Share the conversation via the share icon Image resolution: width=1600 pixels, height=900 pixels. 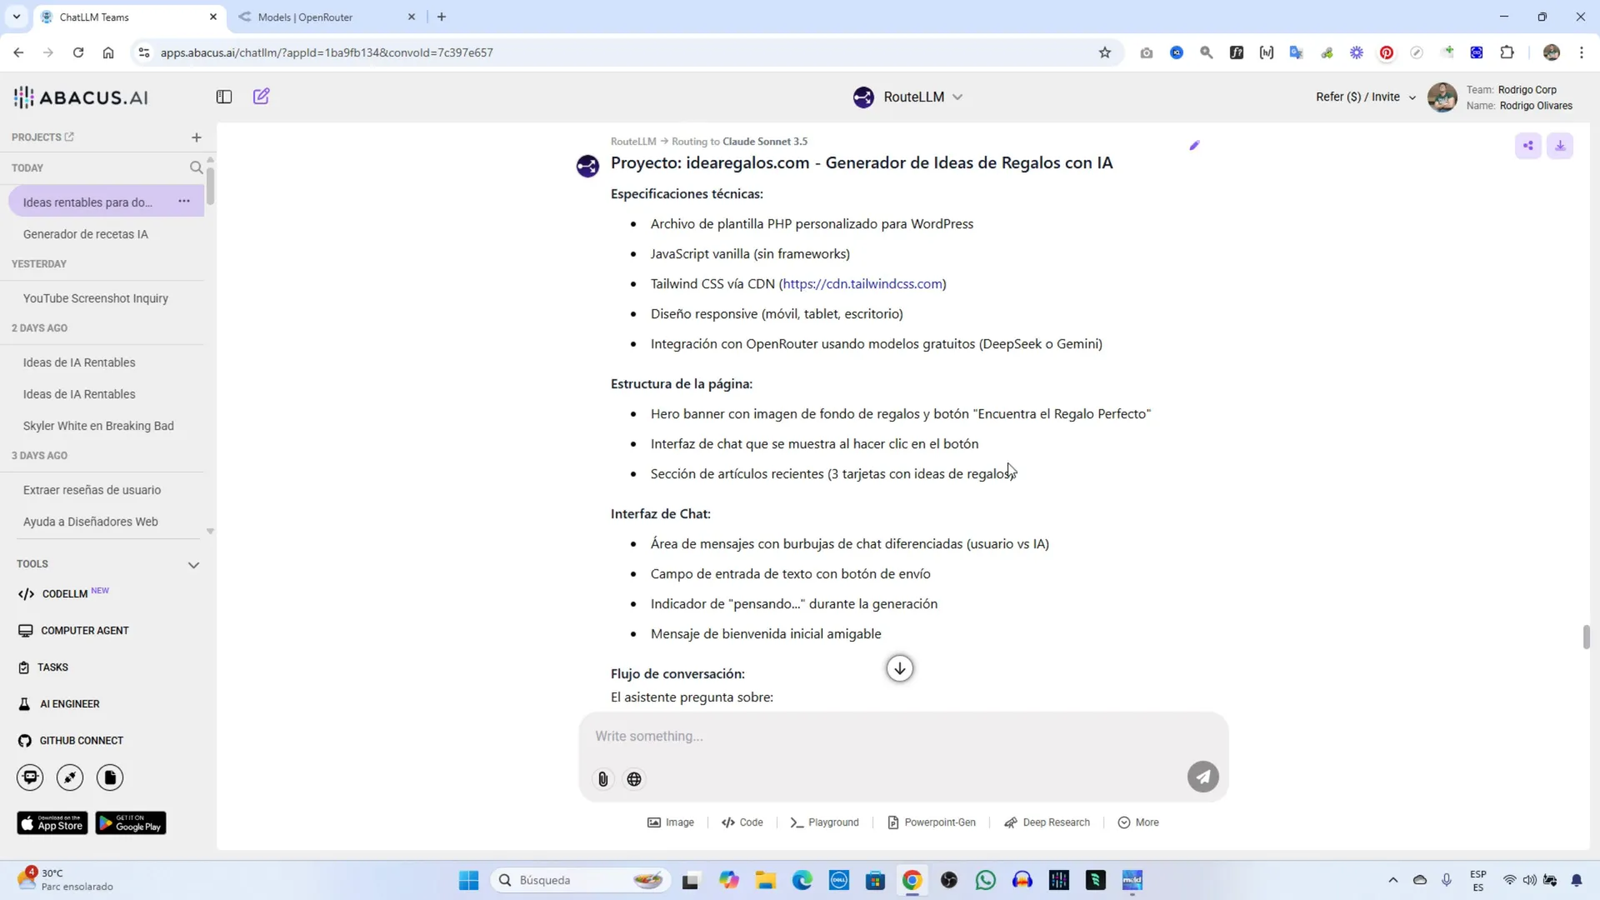1527,145
